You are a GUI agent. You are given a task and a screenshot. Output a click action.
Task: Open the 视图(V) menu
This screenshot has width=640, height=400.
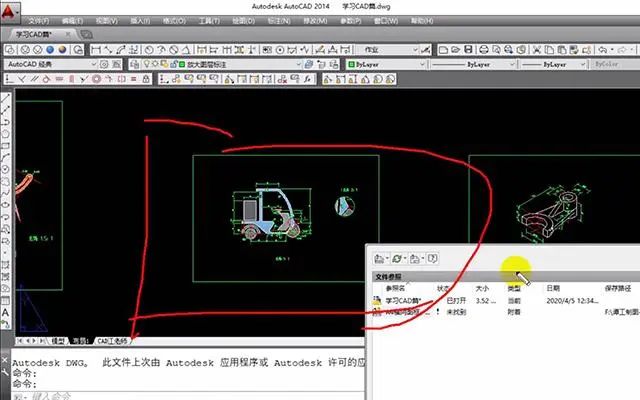pos(107,21)
